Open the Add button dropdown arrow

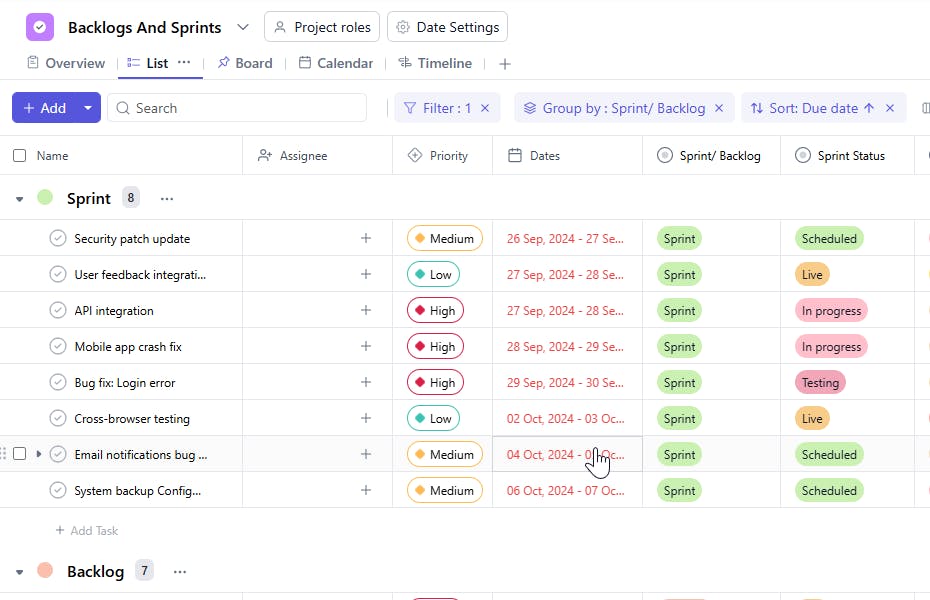click(88, 108)
